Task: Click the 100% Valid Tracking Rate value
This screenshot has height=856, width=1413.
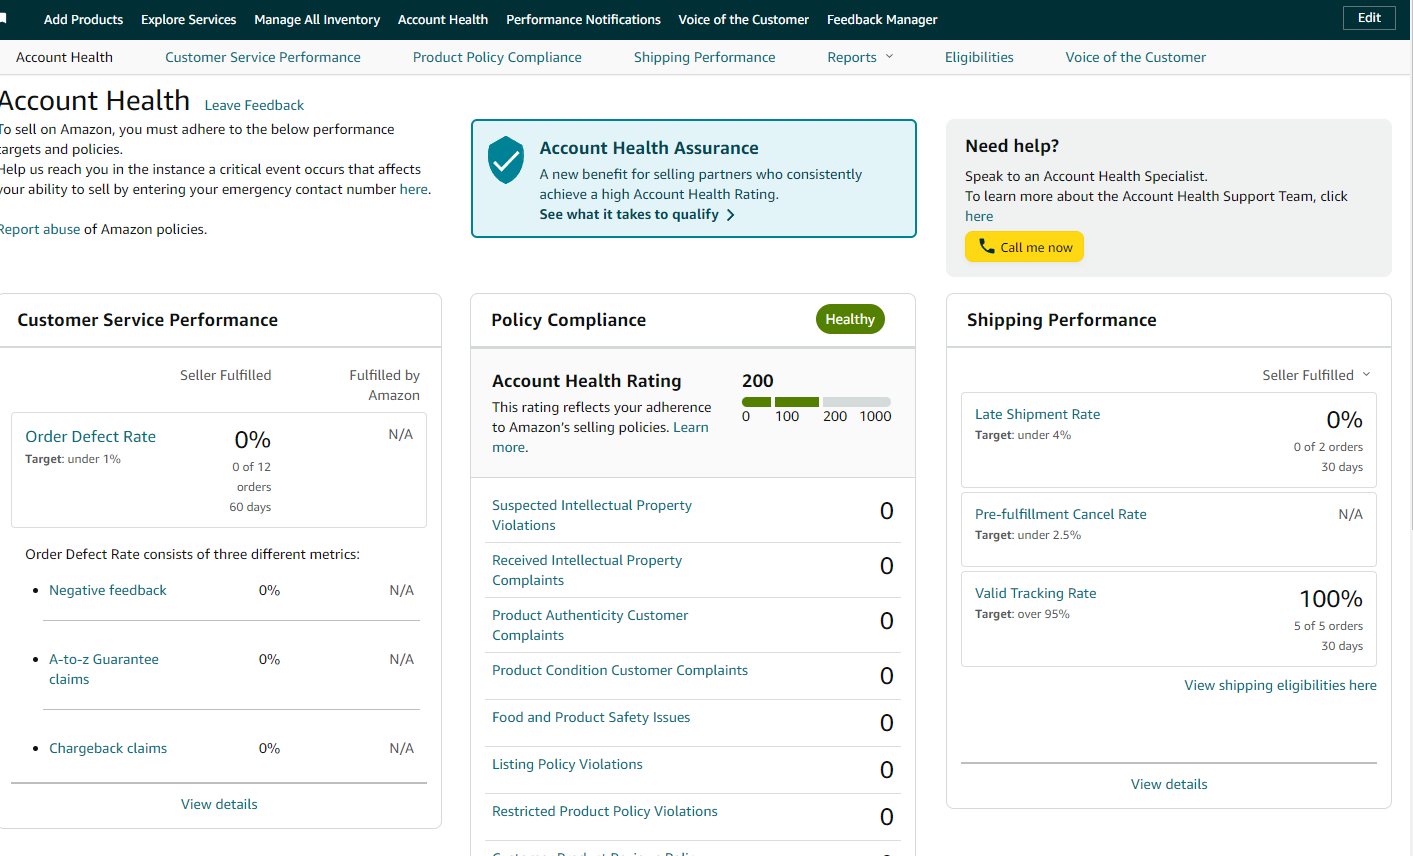Action: (x=1331, y=599)
